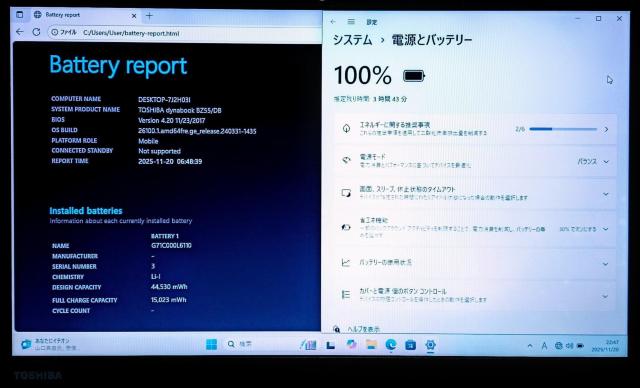Image resolution: width=640 pixels, height=388 pixels.
Task: Open the task view taskbar icon
Action: point(331,345)
